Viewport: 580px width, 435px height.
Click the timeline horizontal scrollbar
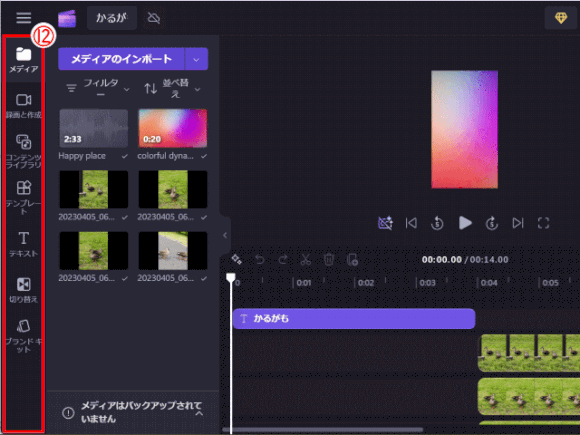323,430
